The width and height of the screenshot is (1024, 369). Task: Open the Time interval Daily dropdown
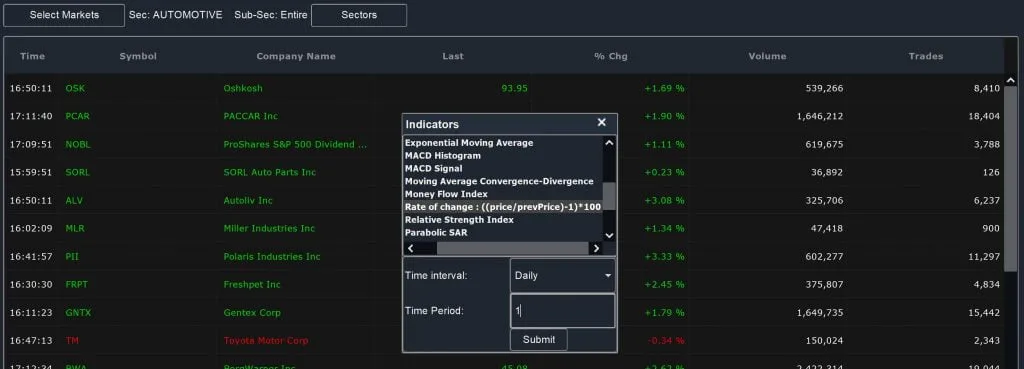pyautogui.click(x=562, y=276)
